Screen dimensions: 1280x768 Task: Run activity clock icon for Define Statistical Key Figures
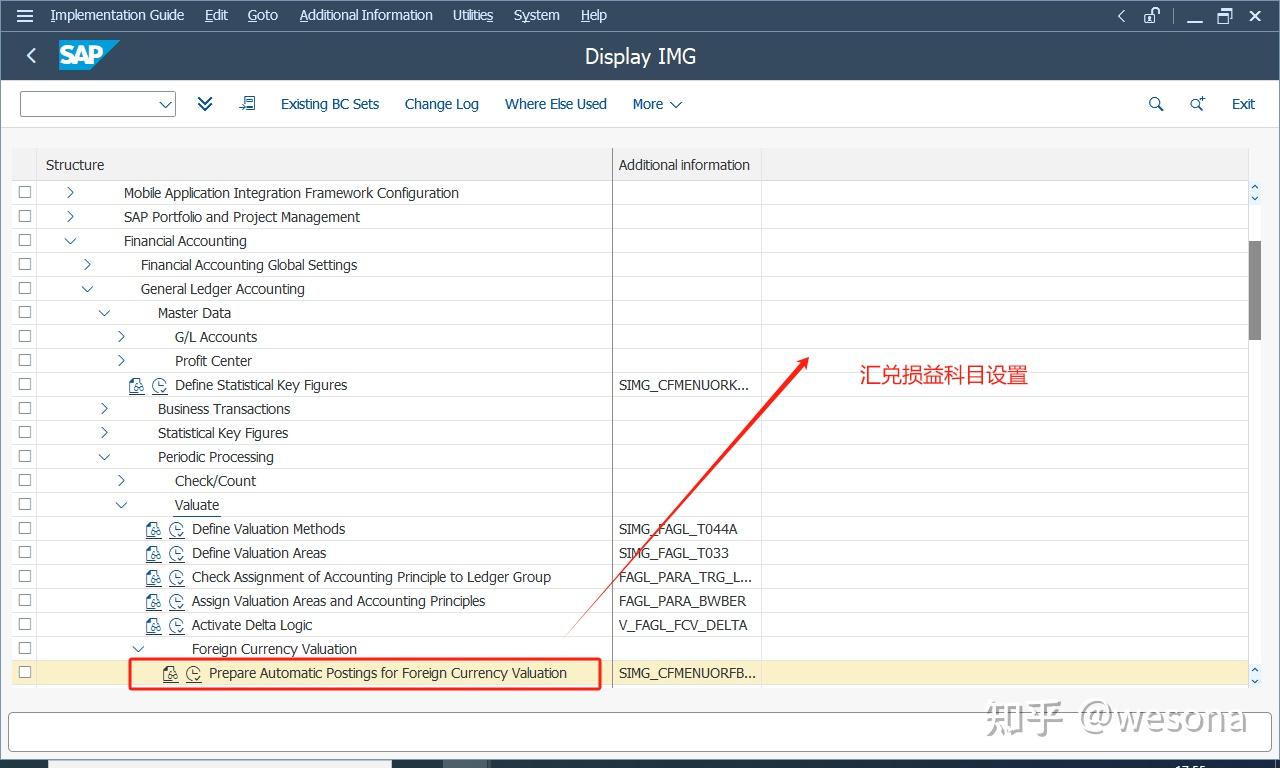[x=160, y=385]
